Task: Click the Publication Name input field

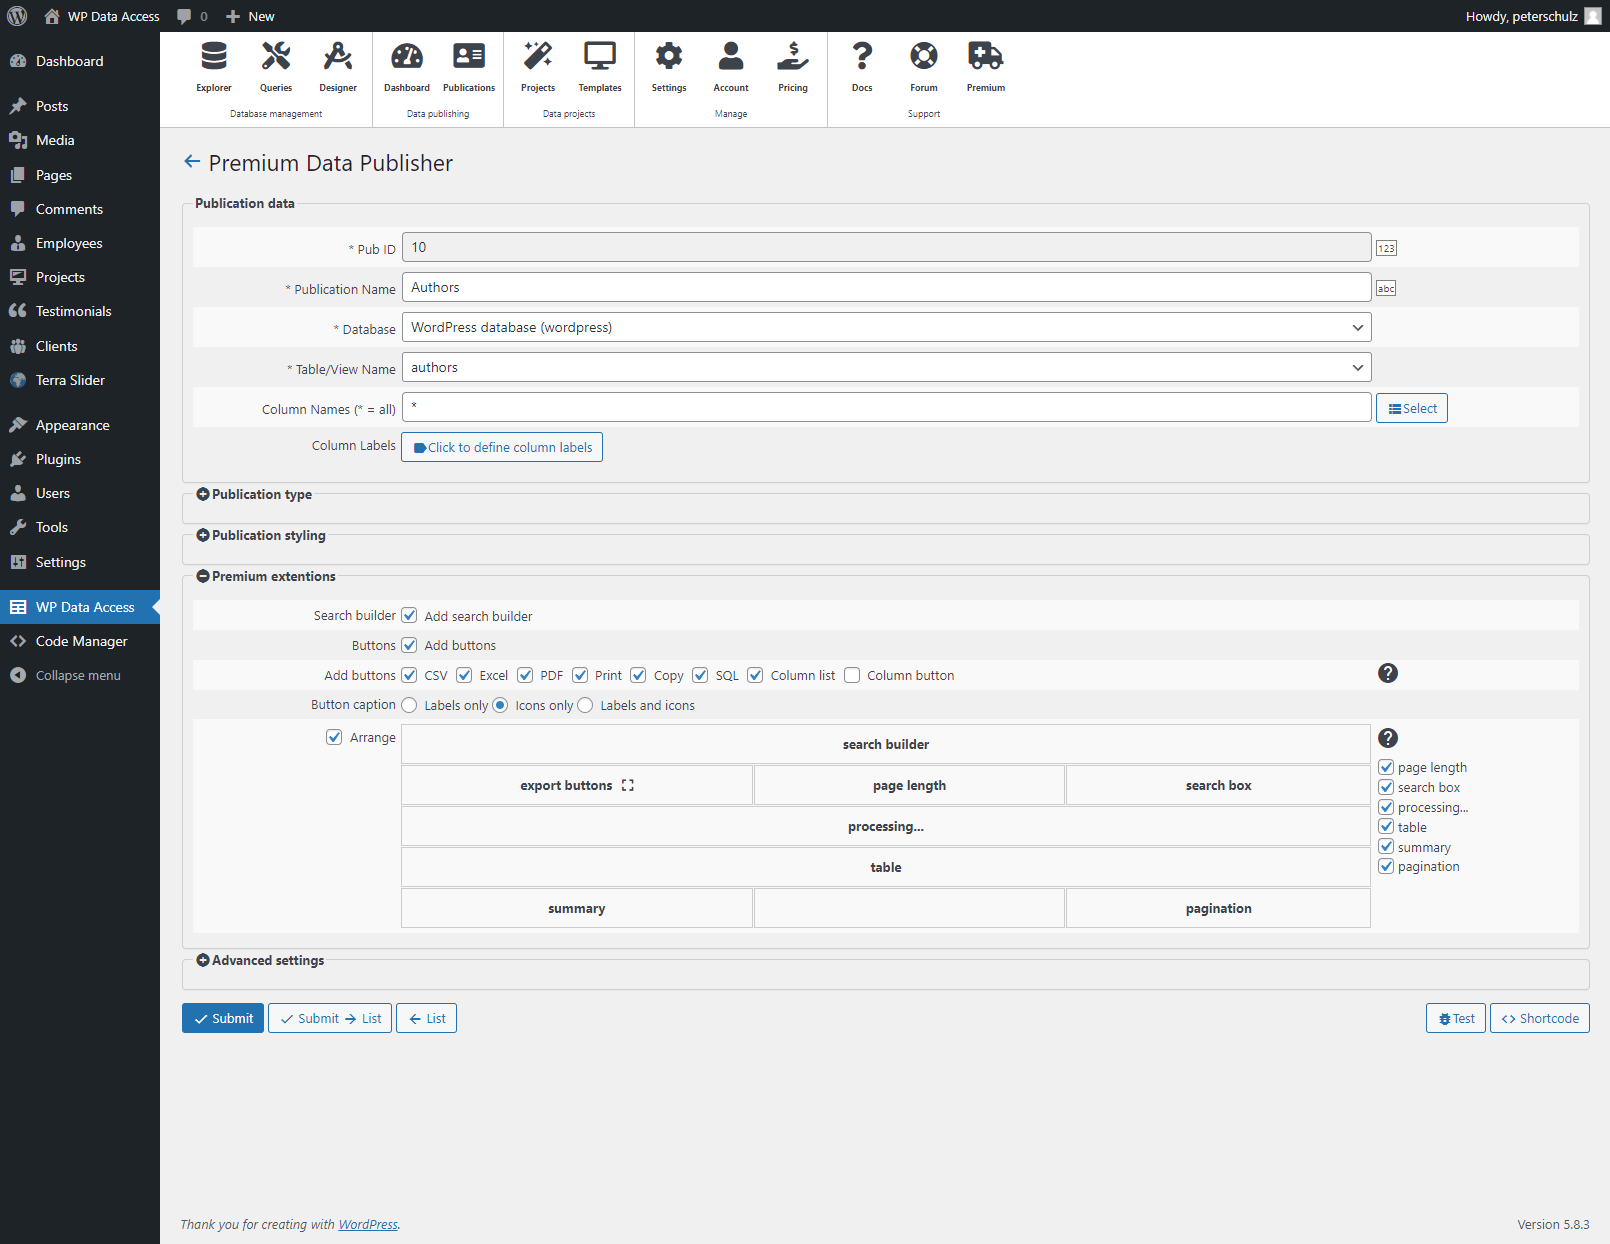Action: click(x=886, y=287)
